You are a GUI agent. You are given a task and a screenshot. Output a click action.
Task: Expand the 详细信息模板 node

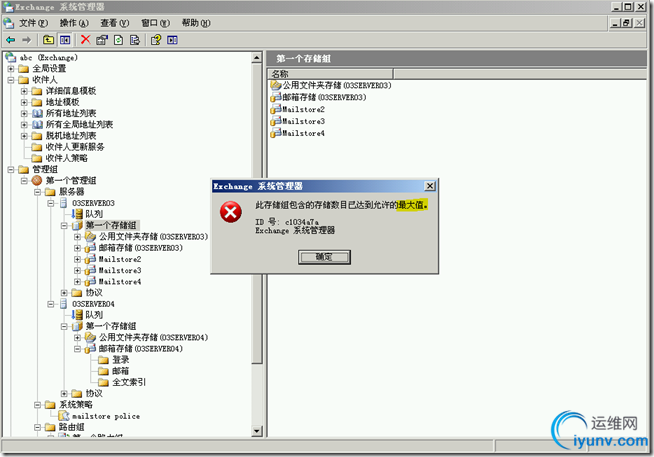24,91
